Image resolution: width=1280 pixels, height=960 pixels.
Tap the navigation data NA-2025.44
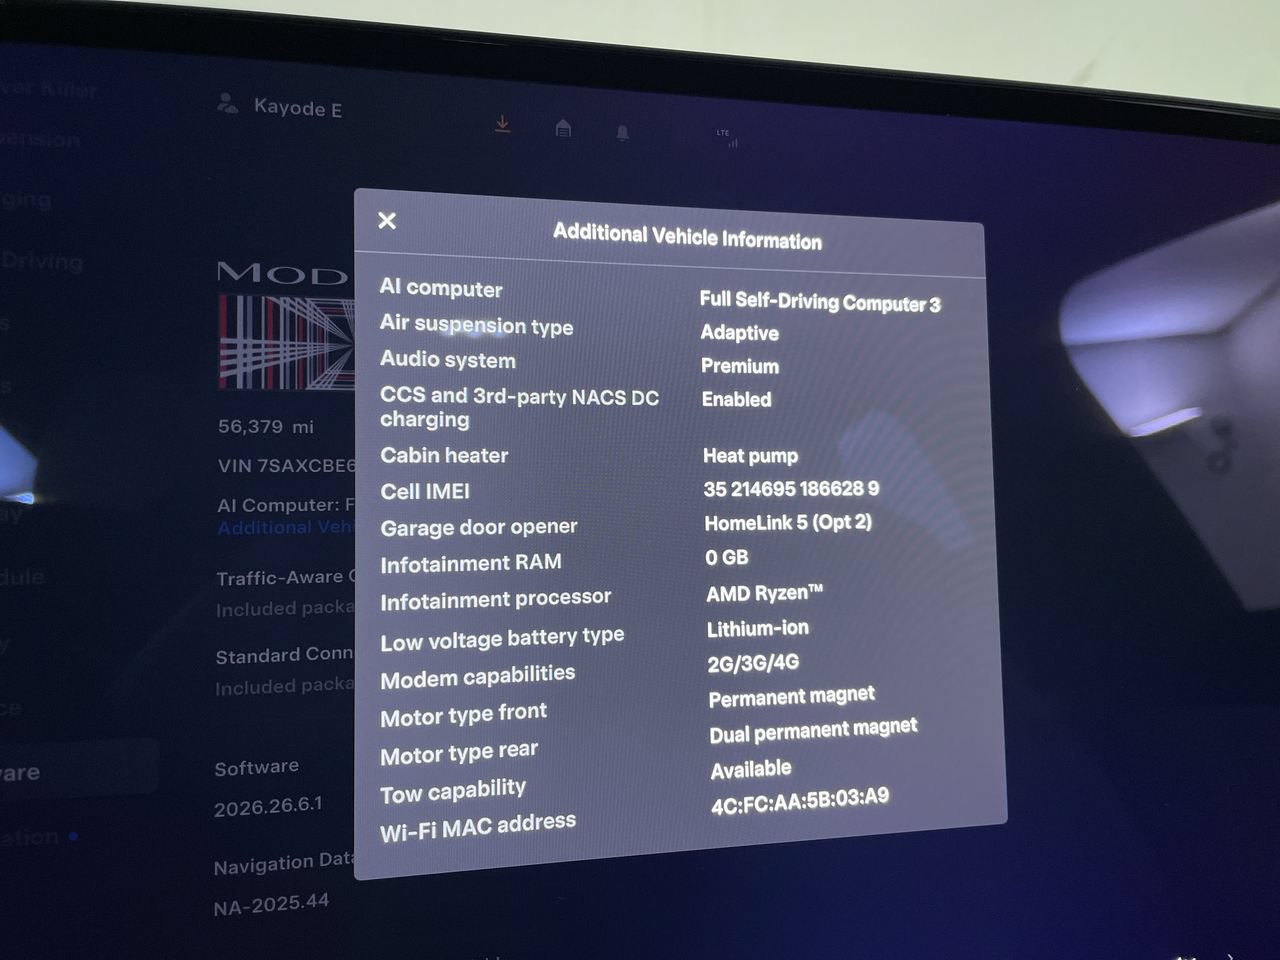point(271,904)
